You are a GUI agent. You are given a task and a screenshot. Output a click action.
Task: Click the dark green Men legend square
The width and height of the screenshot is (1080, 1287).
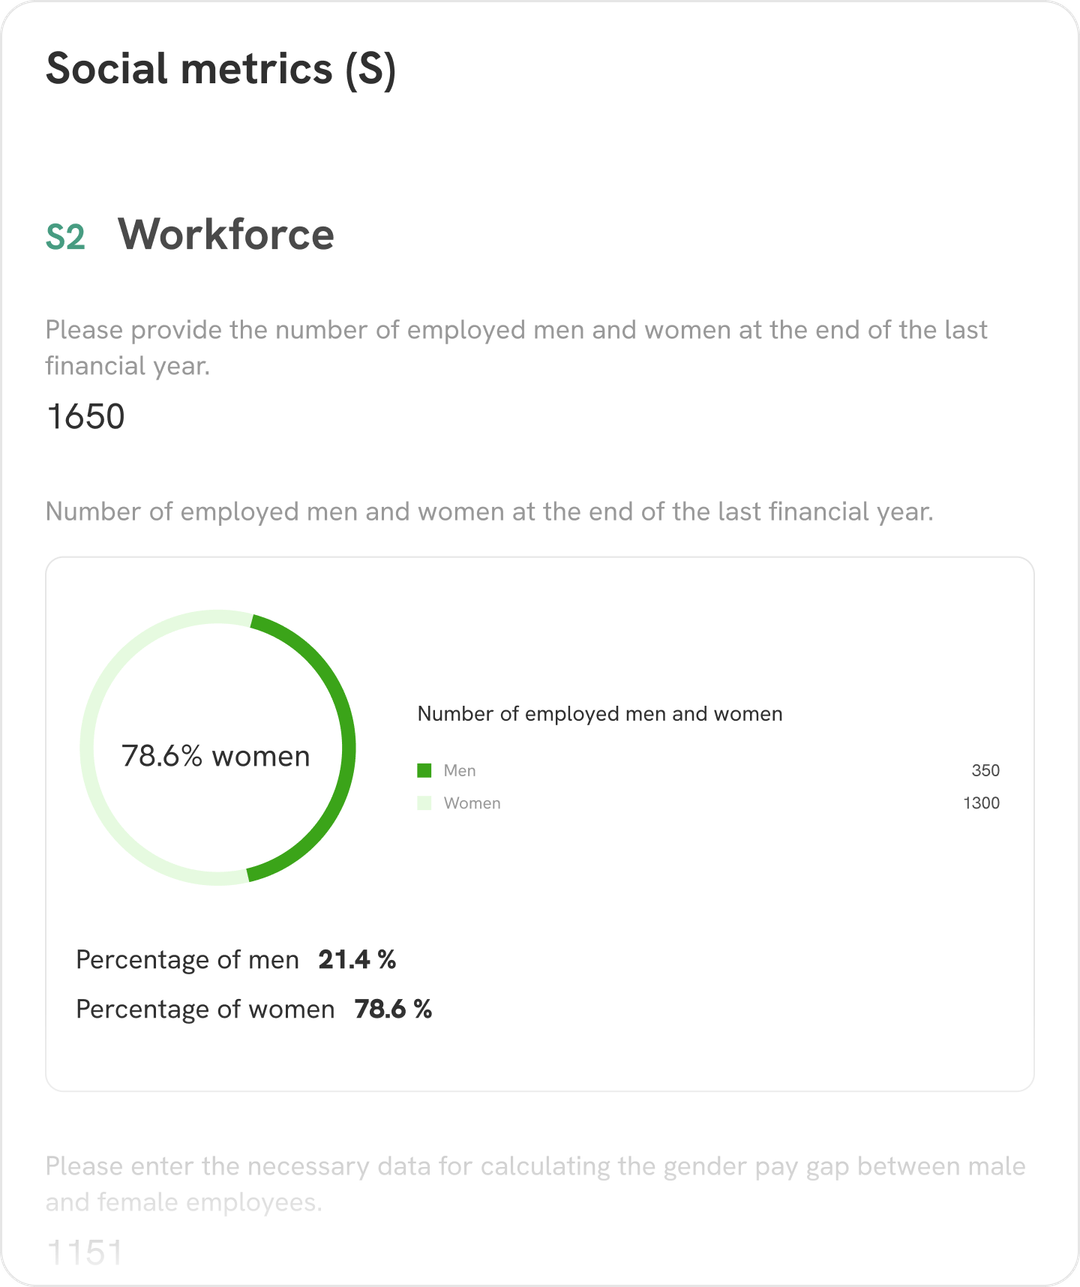424,770
